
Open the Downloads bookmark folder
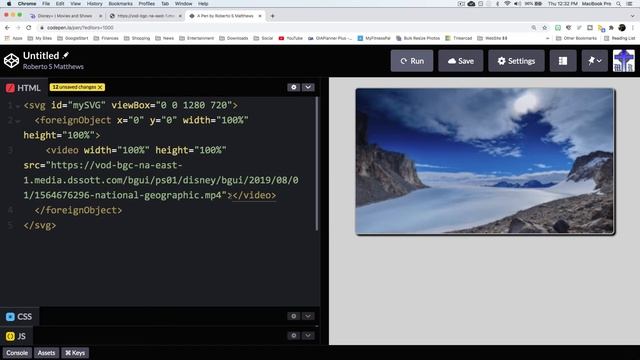coord(233,38)
